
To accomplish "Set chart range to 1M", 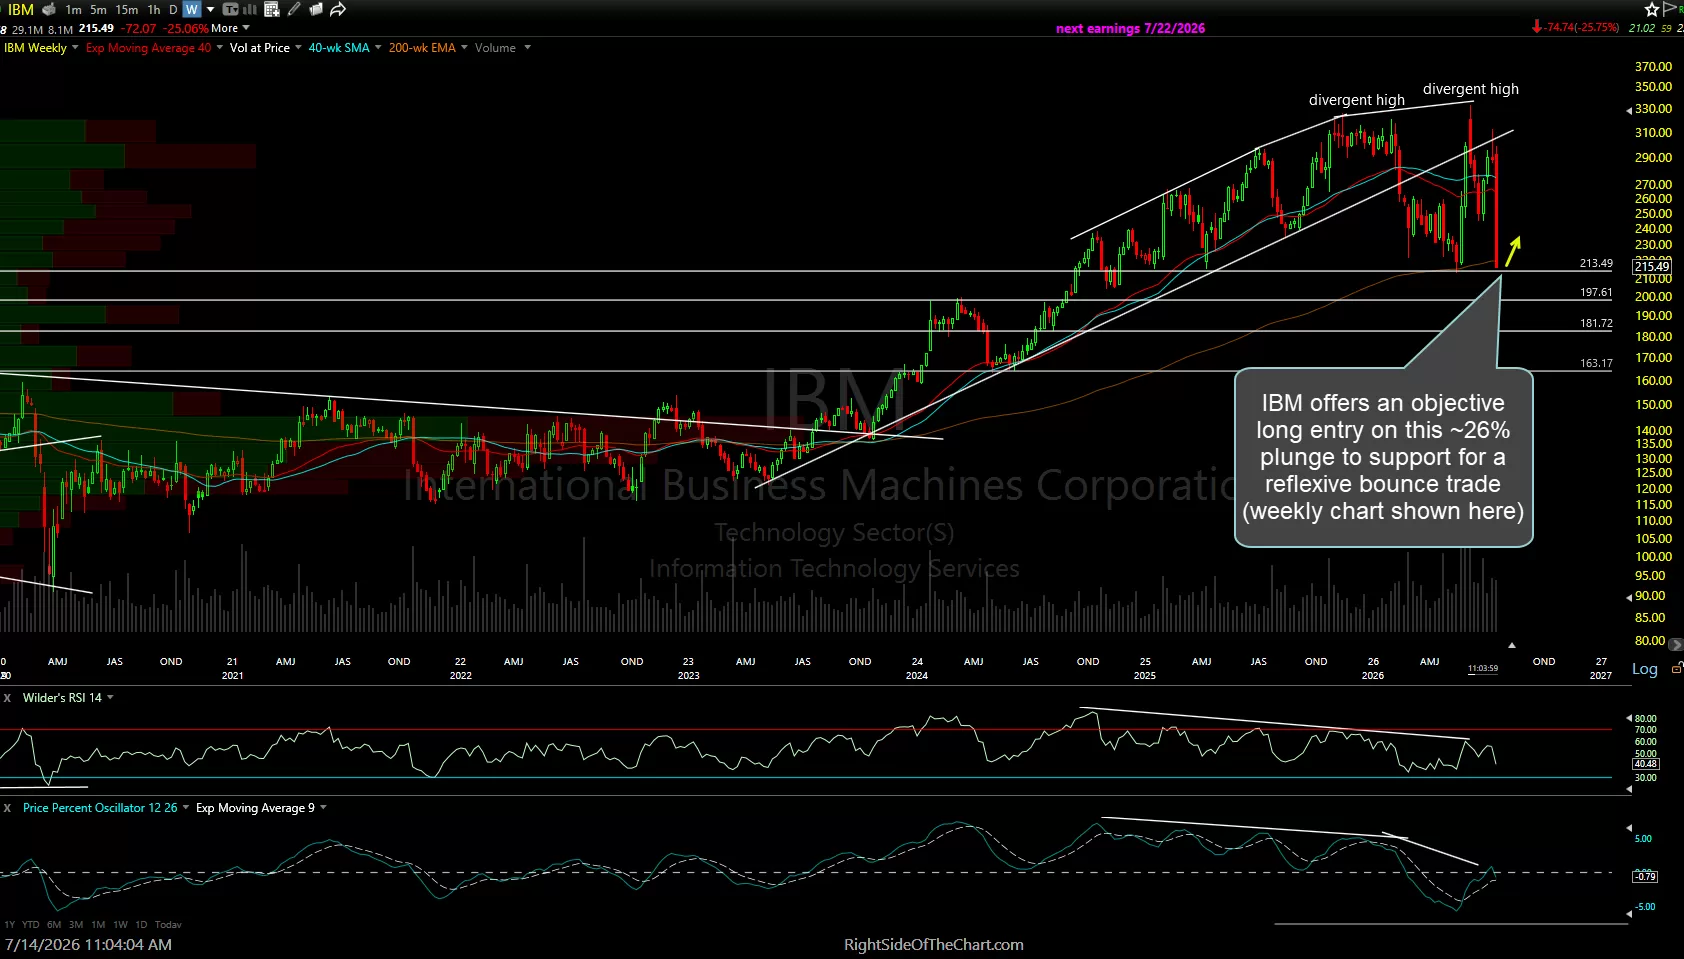I will point(98,925).
